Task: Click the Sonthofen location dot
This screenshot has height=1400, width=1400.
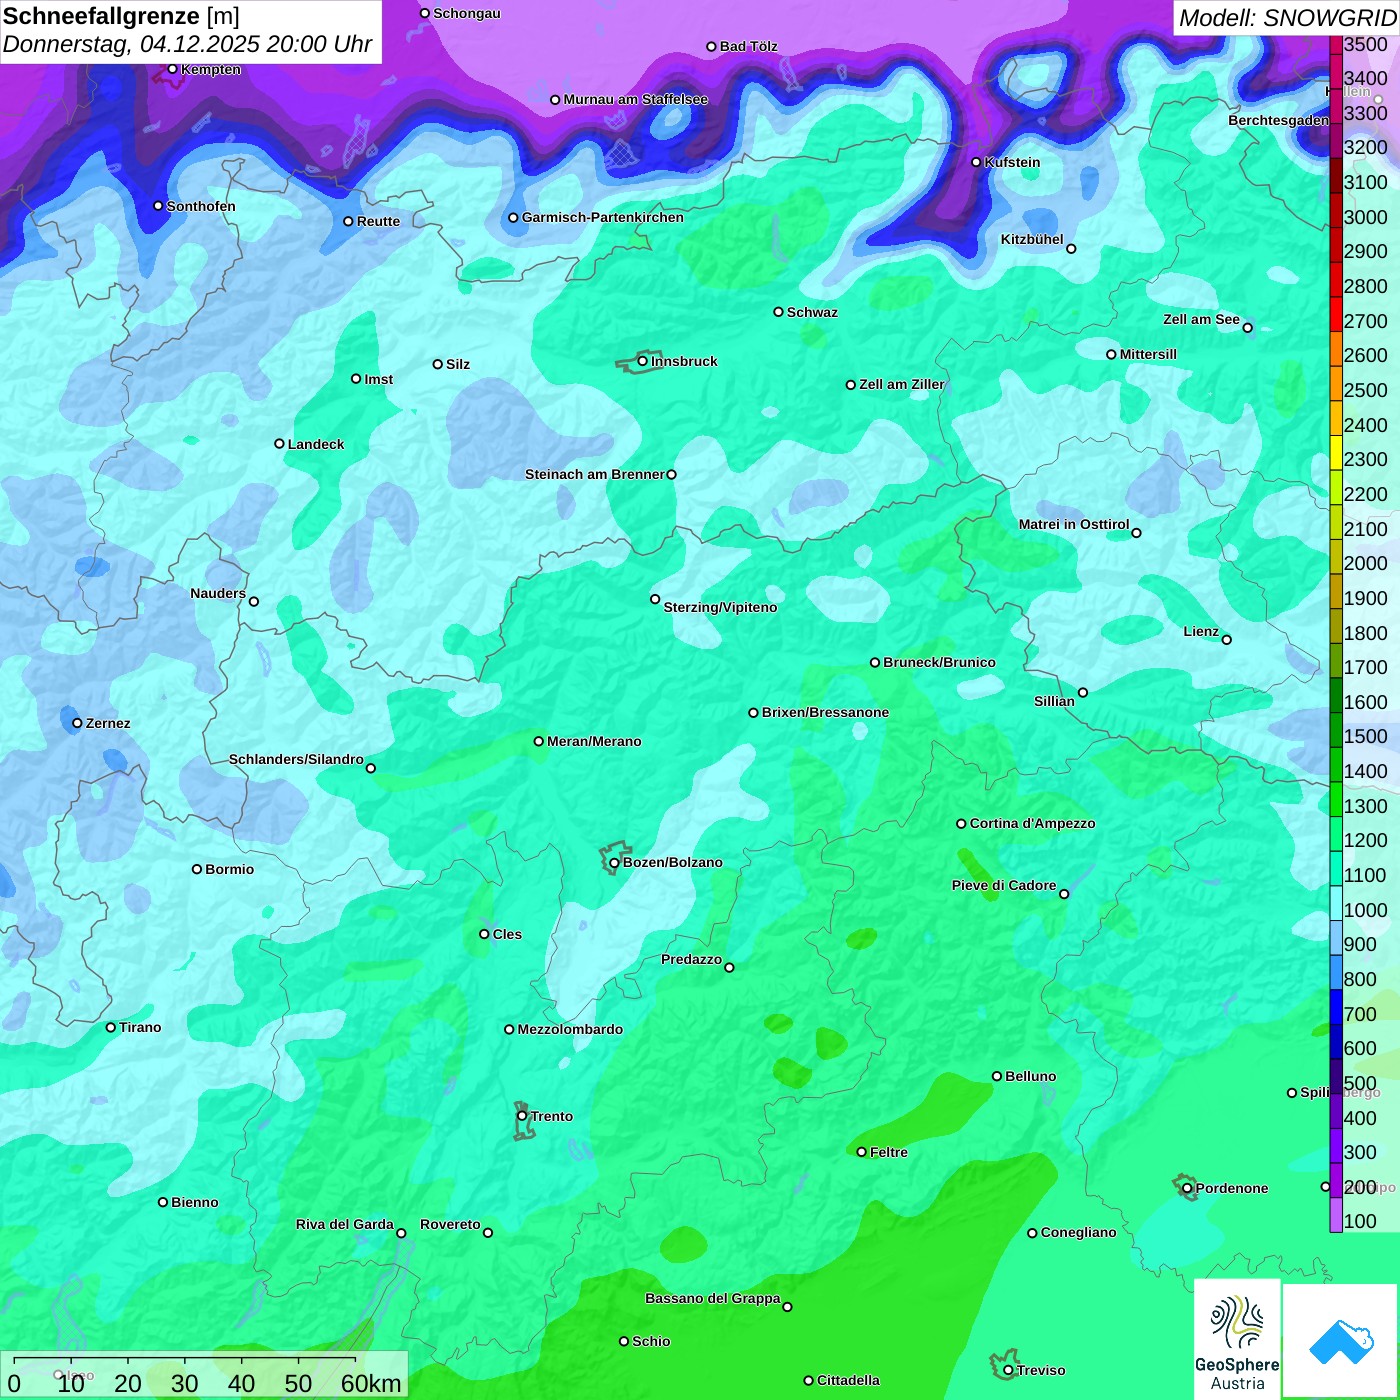Action: (x=158, y=206)
